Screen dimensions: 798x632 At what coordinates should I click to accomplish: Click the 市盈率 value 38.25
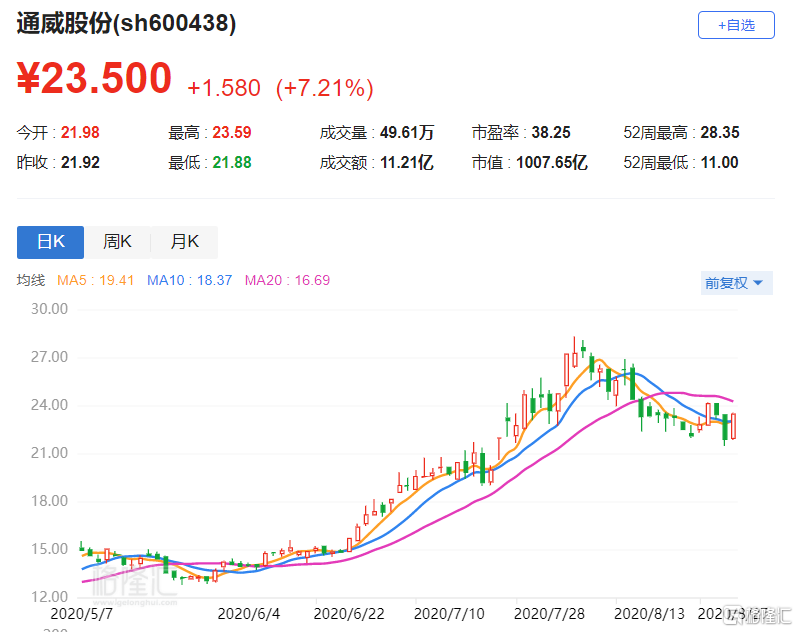pyautogui.click(x=551, y=132)
